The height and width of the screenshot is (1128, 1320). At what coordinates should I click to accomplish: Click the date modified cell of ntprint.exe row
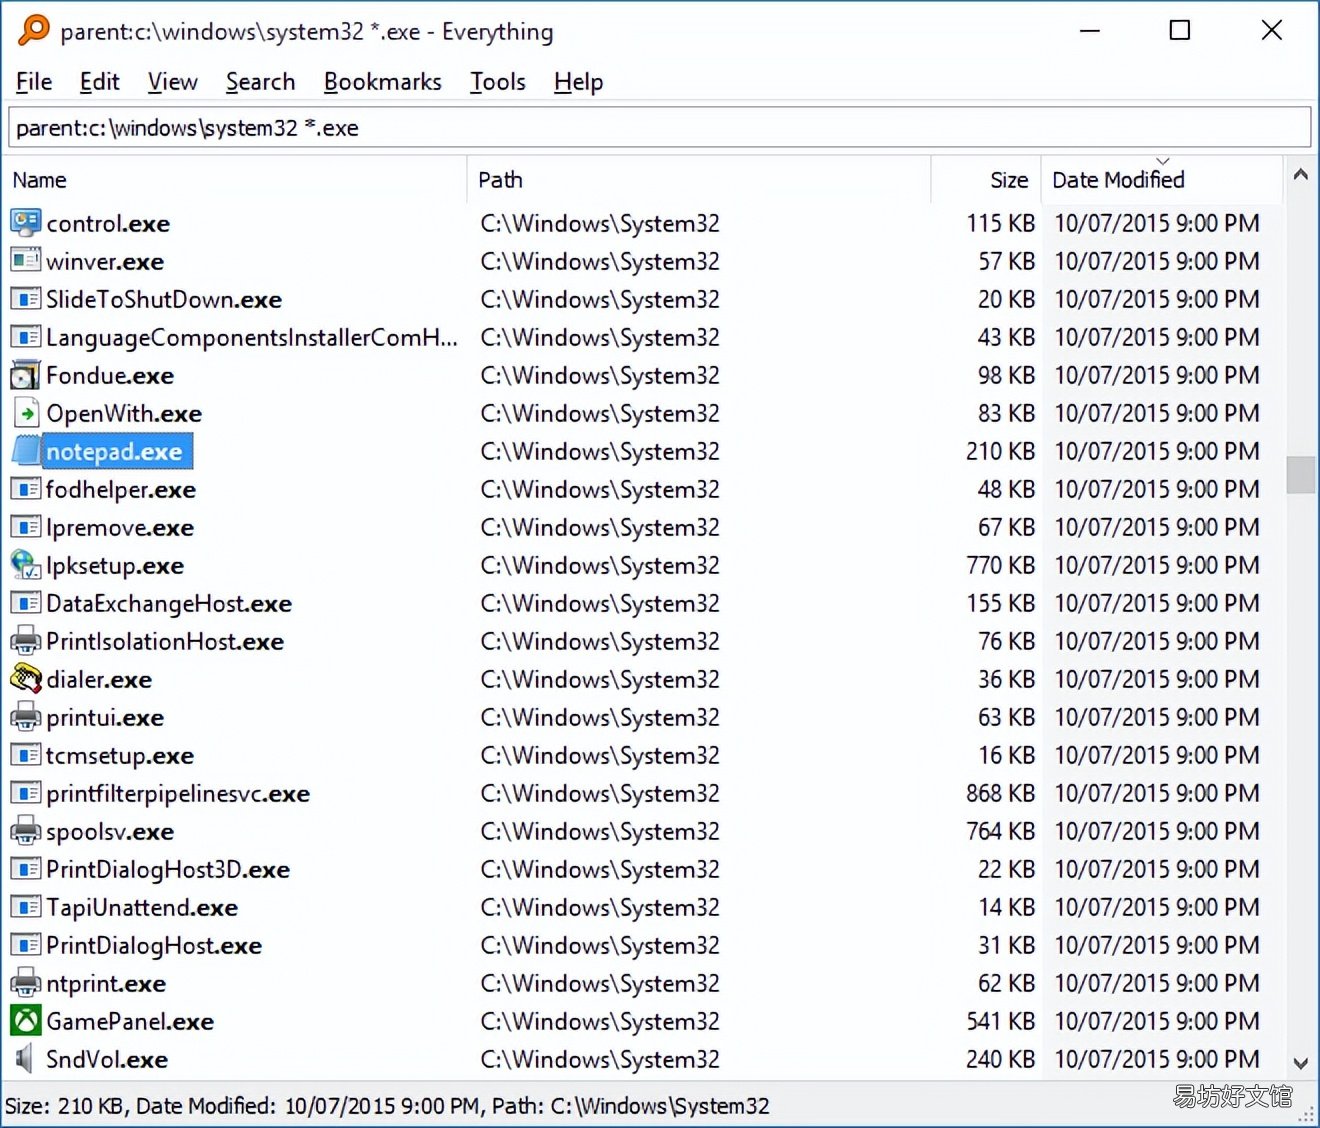tap(1157, 983)
